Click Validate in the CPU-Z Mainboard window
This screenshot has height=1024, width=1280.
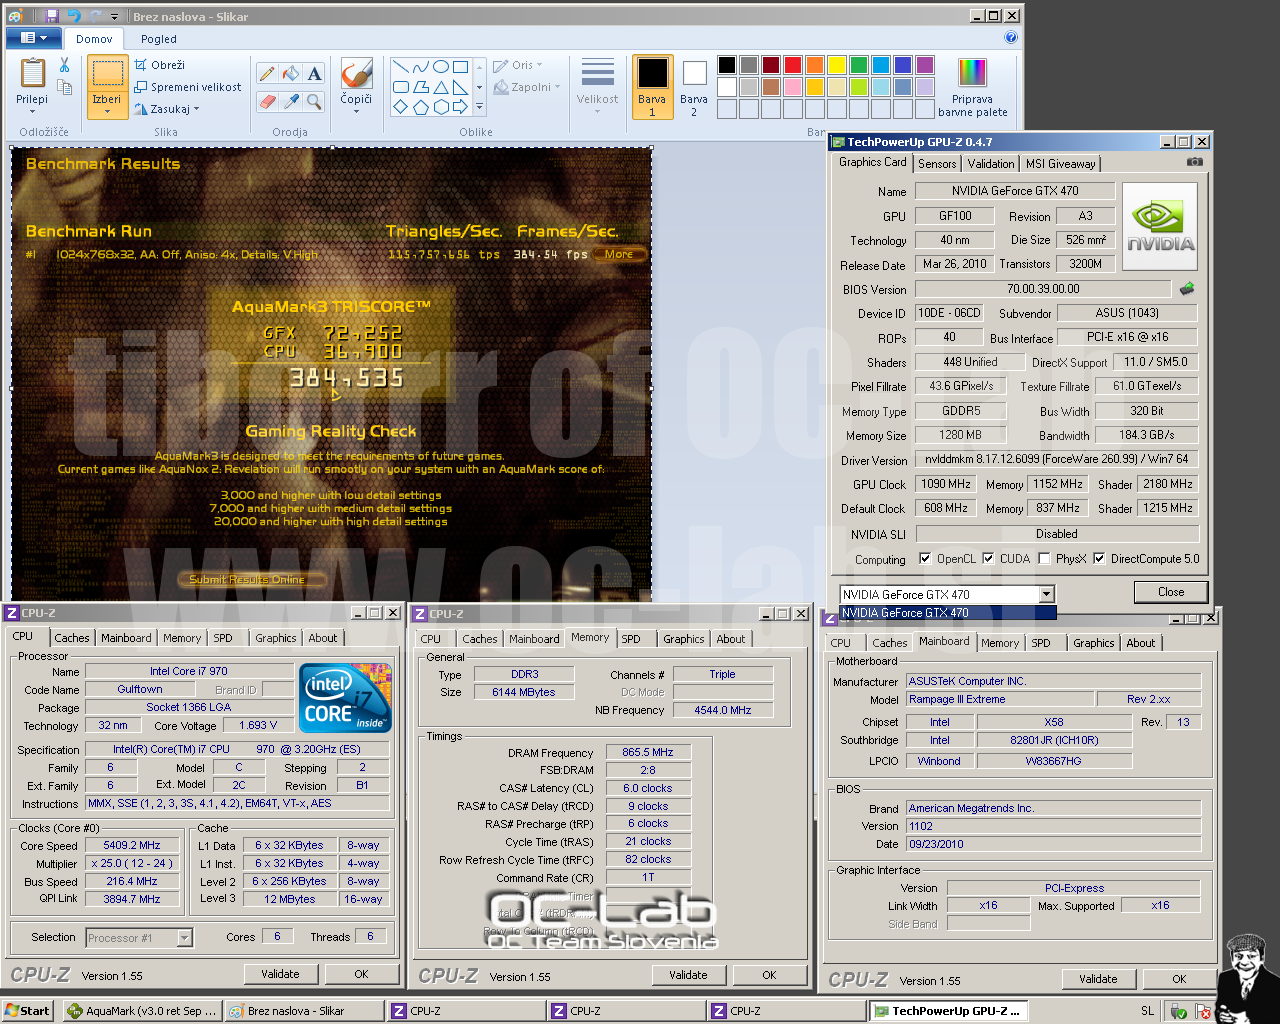(1098, 979)
